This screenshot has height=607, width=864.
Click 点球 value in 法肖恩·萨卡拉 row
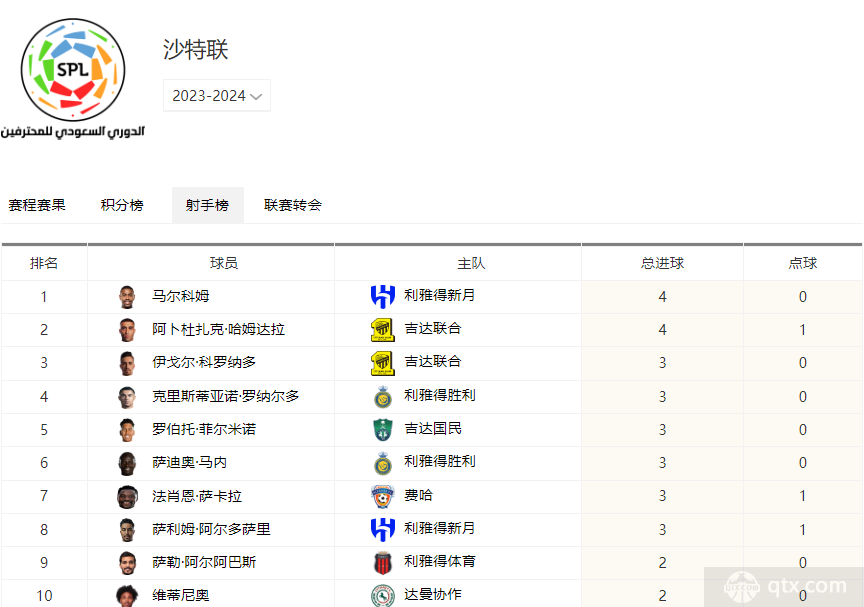pyautogui.click(x=803, y=496)
